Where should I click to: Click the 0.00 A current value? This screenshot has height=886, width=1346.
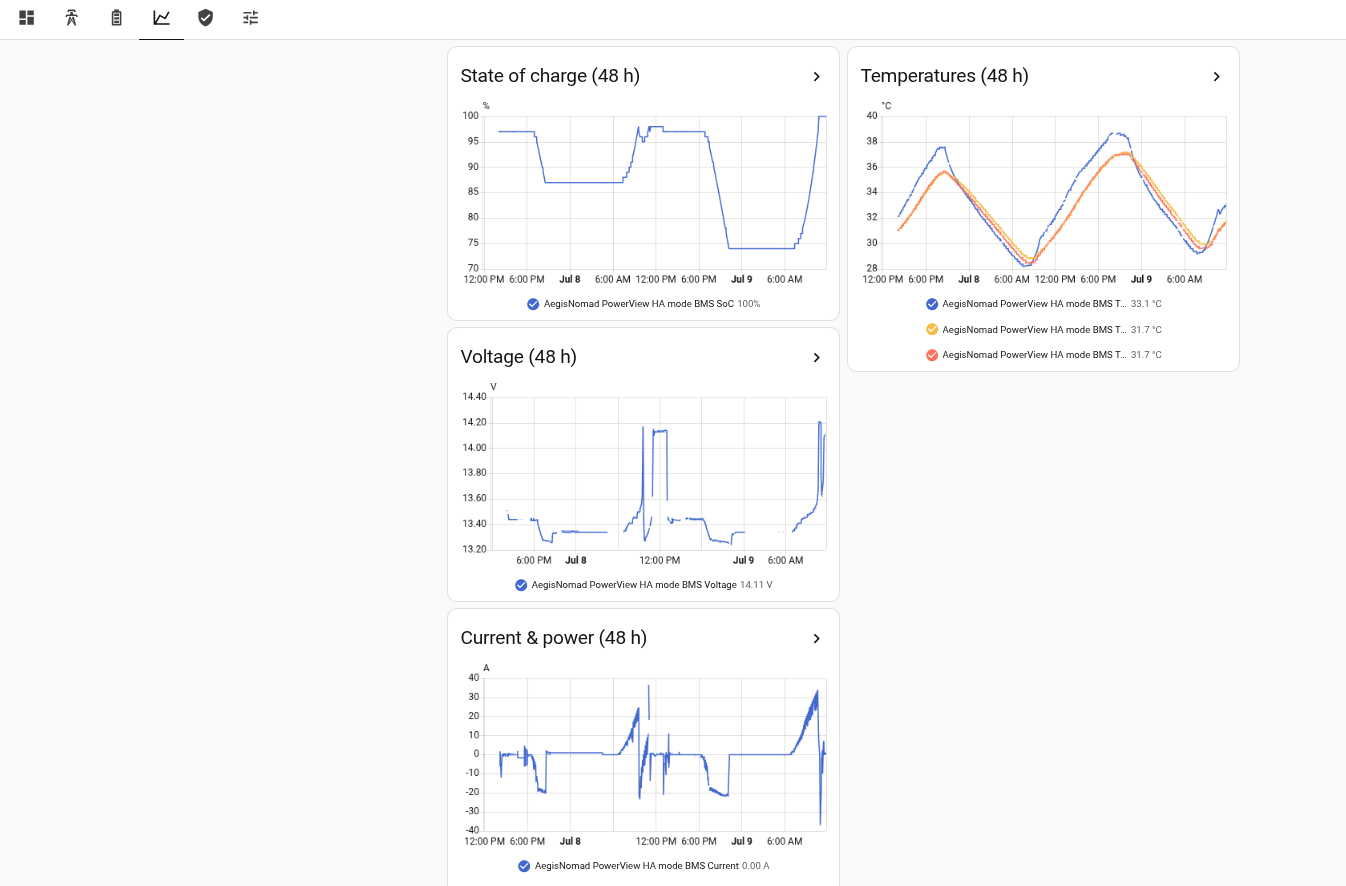coord(756,866)
